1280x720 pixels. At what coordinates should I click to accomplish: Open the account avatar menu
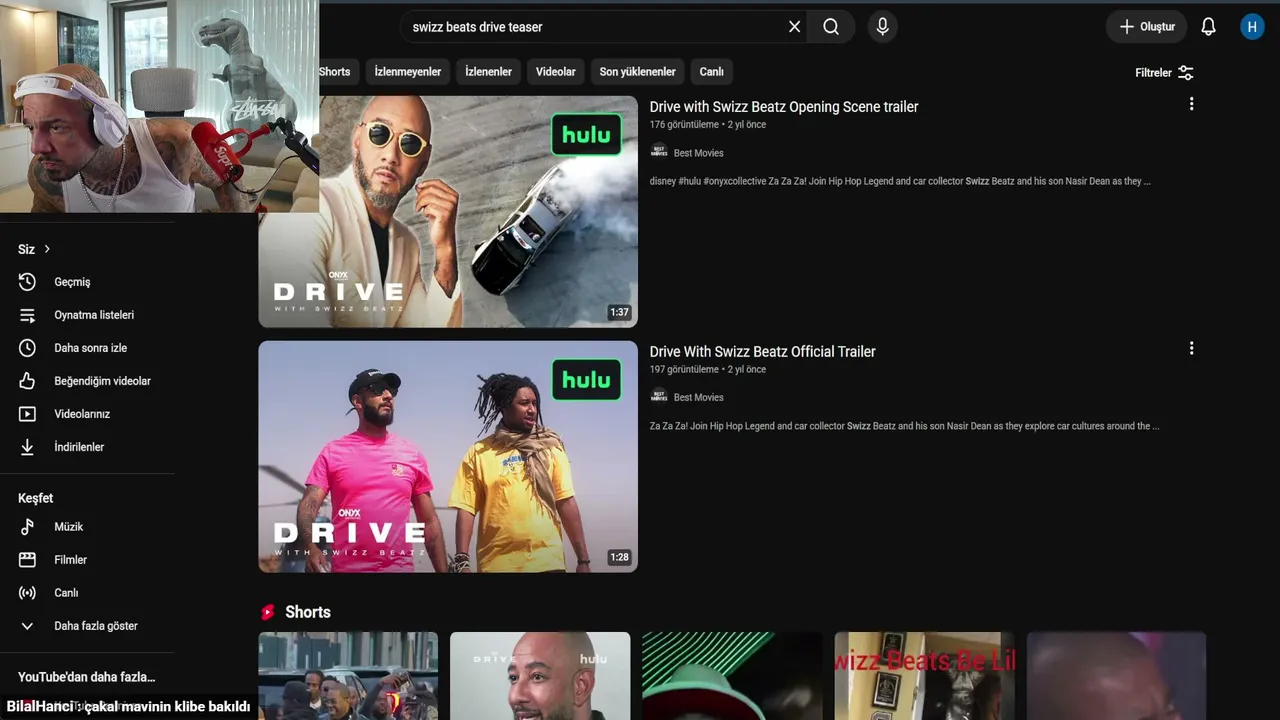pos(1252,27)
